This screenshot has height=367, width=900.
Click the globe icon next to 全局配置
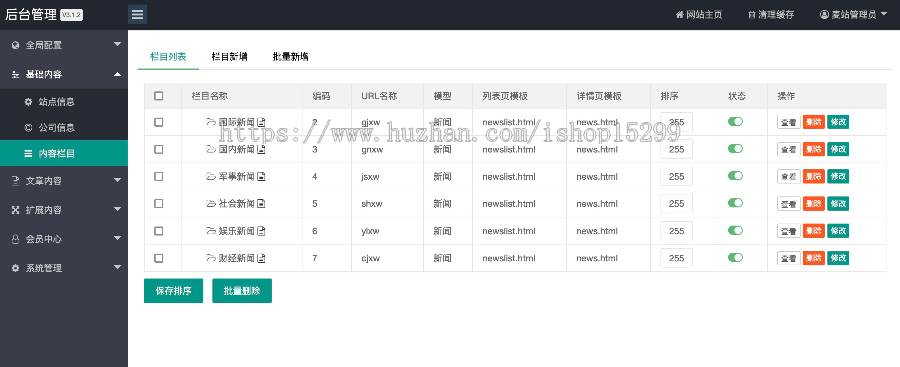point(15,45)
